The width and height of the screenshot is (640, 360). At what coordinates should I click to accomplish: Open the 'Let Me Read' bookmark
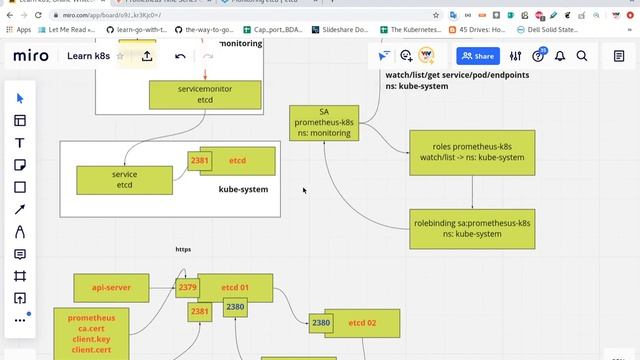coord(67,29)
